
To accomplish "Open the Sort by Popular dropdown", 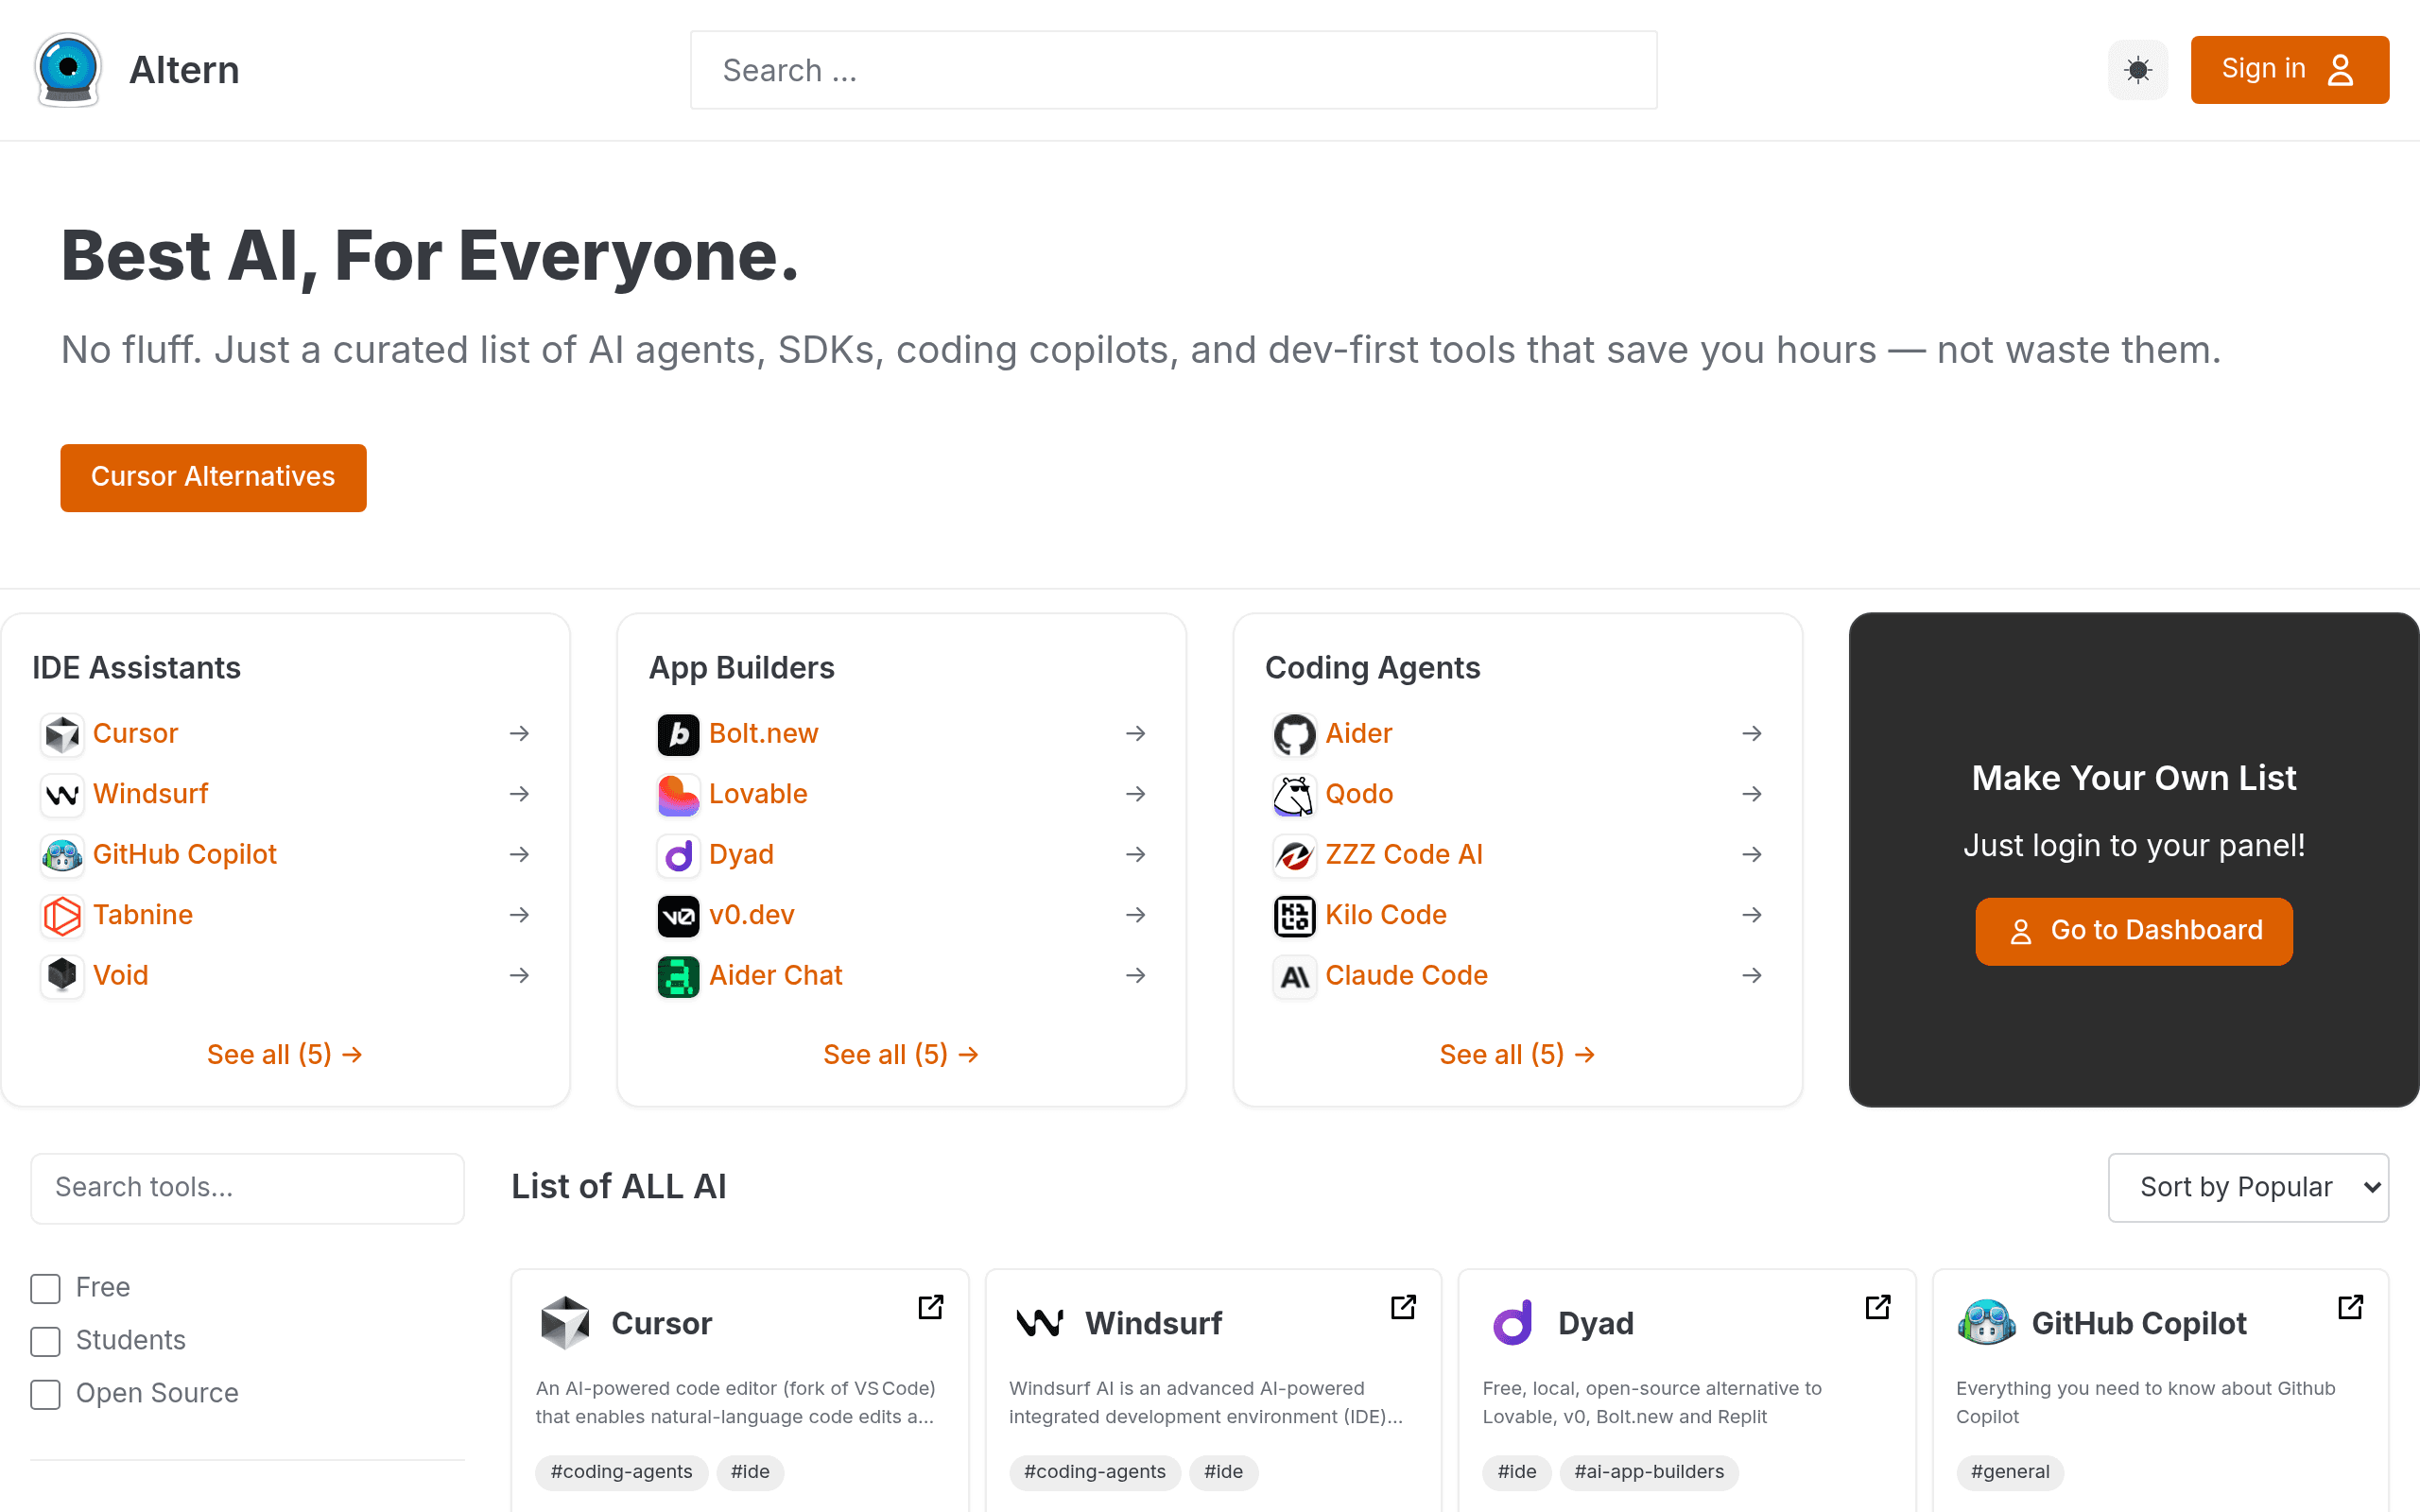I will point(2248,1187).
